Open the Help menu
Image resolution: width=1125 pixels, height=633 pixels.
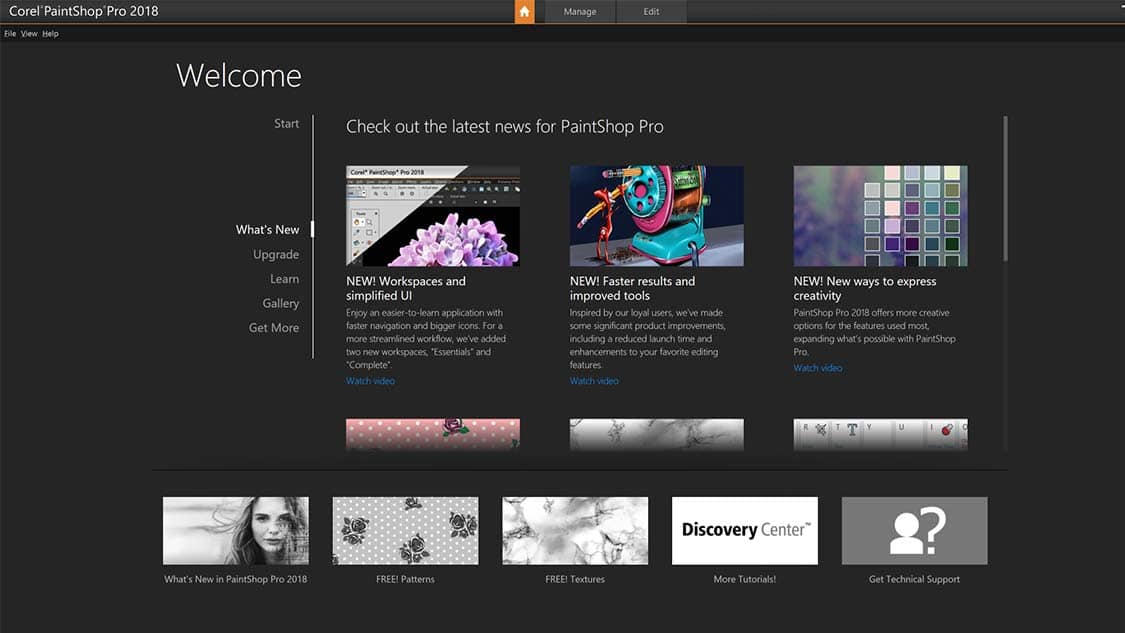click(50, 34)
